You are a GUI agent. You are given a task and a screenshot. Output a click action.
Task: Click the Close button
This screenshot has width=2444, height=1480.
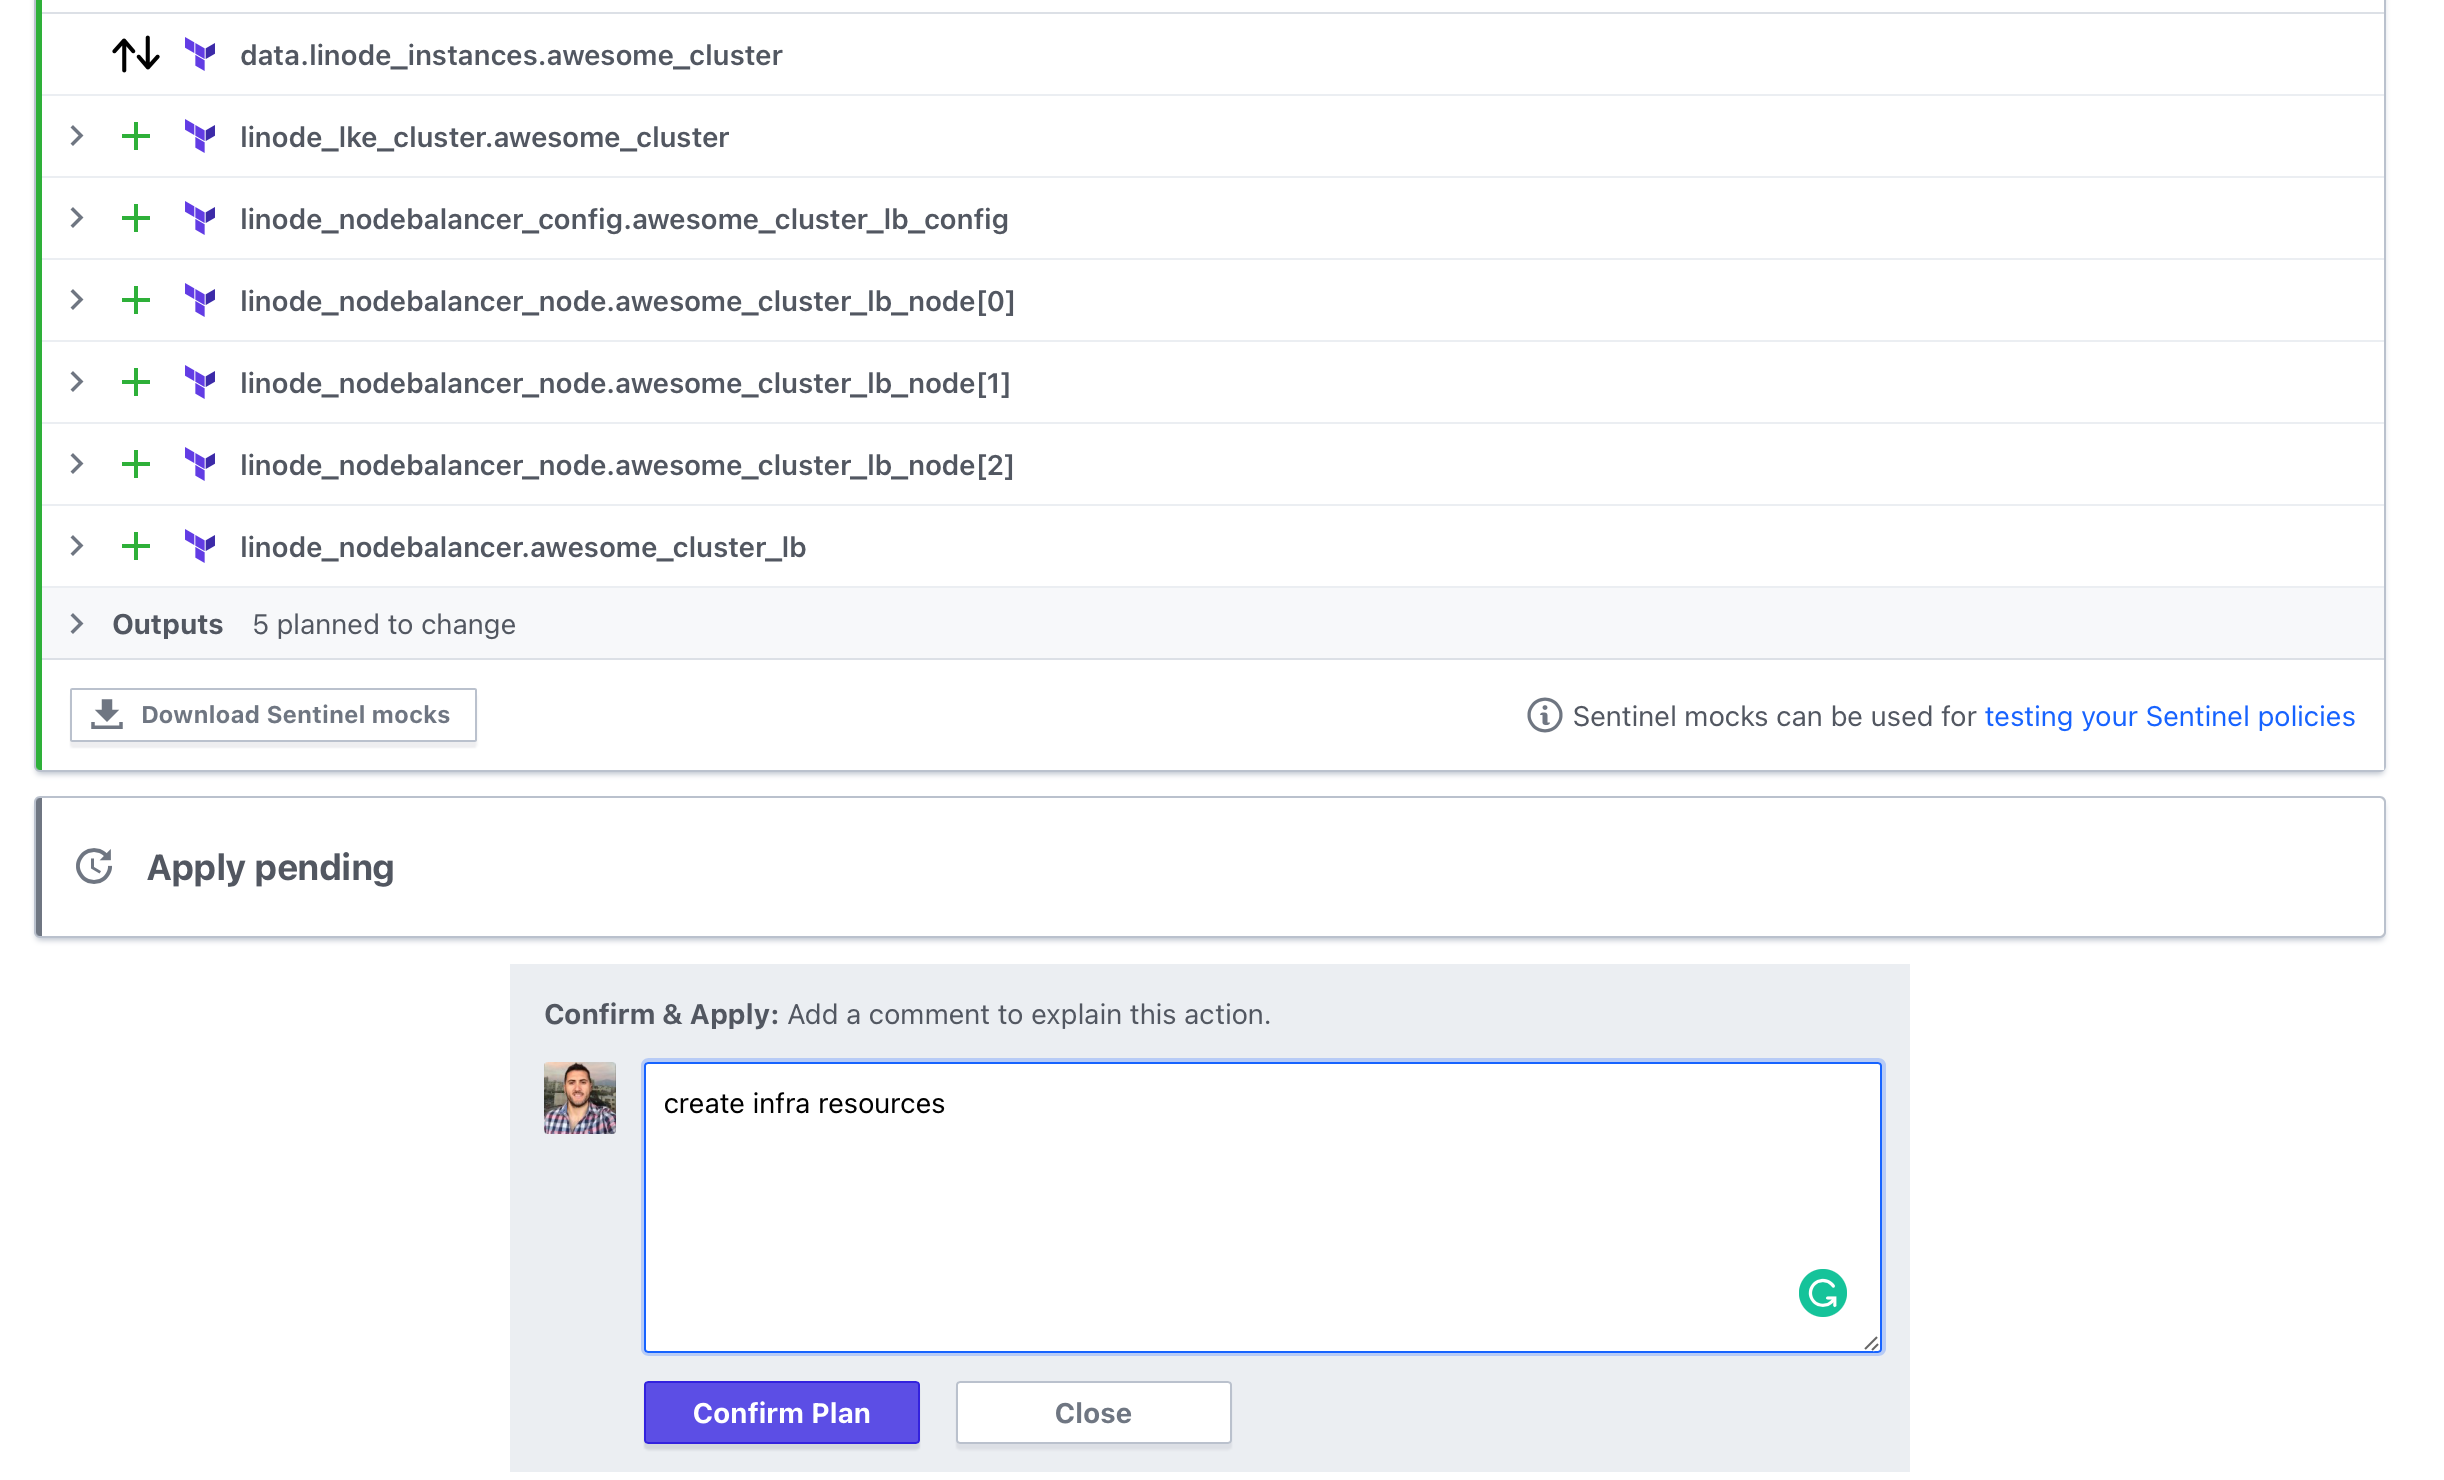click(x=1092, y=1412)
